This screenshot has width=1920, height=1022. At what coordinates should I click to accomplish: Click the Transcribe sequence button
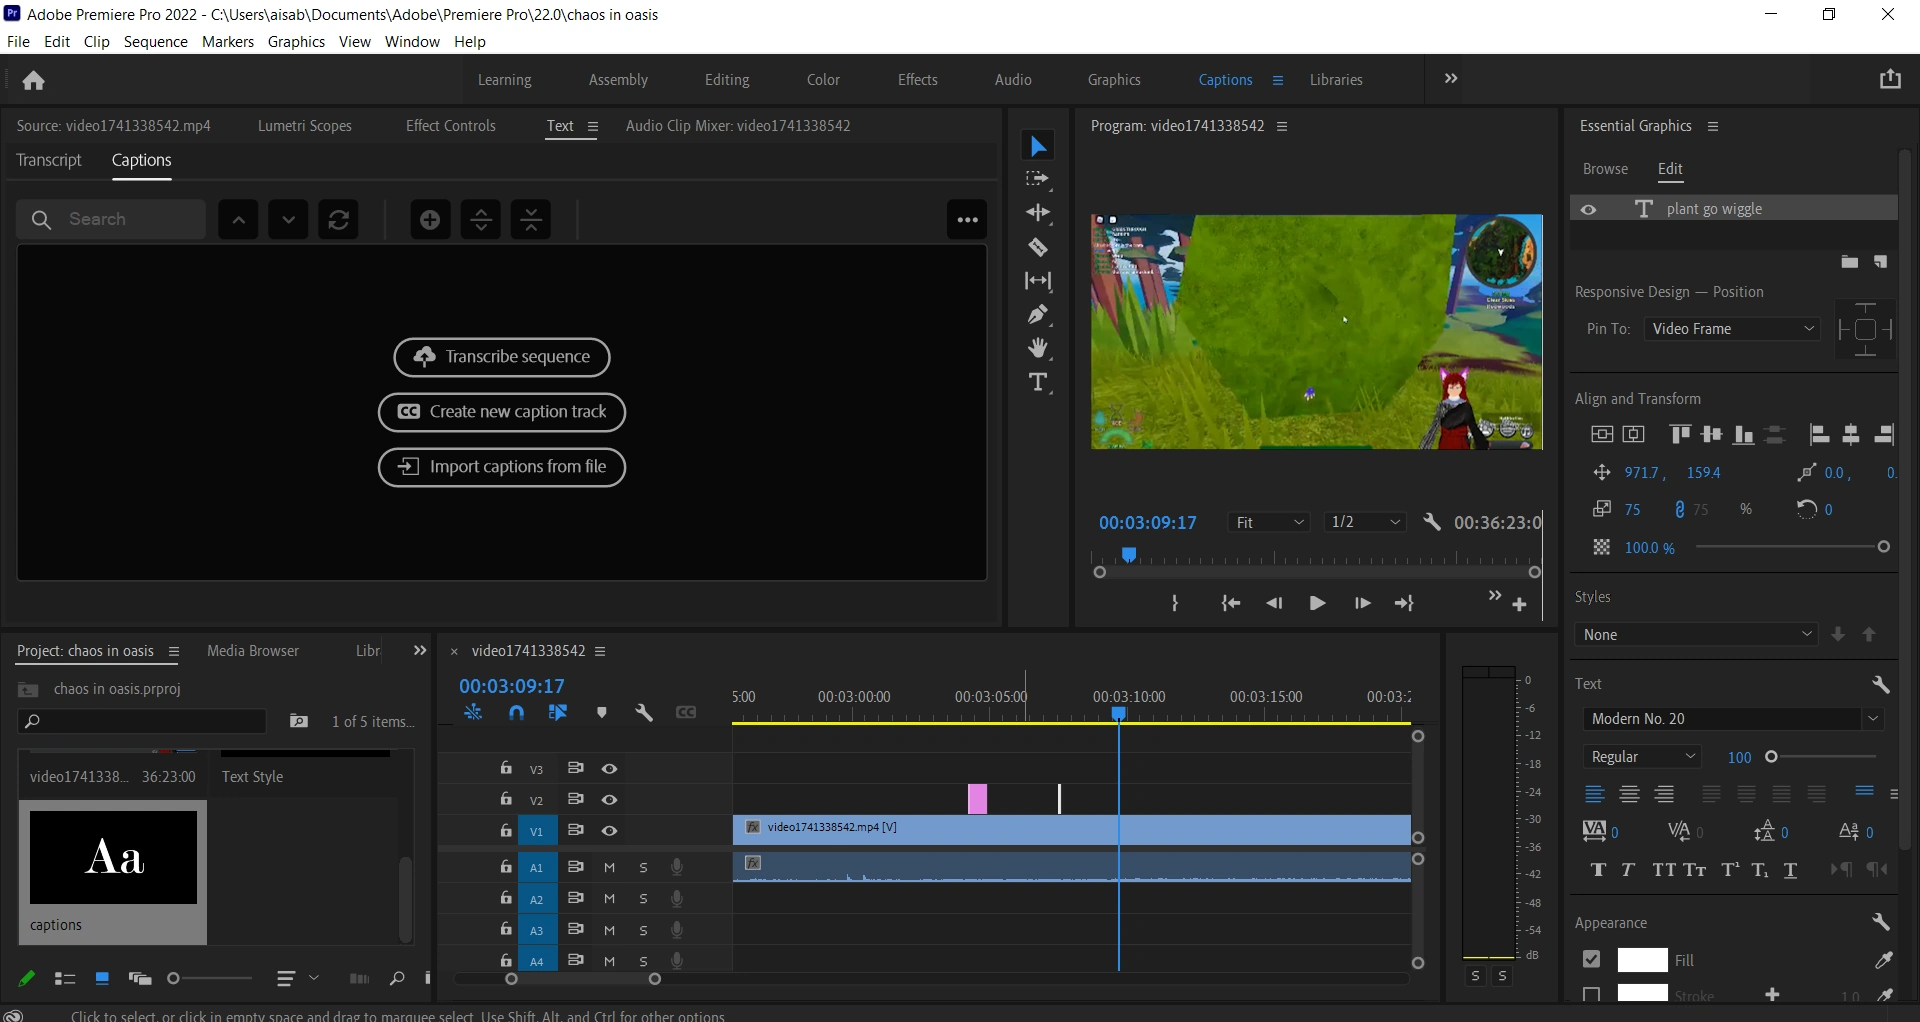point(502,357)
